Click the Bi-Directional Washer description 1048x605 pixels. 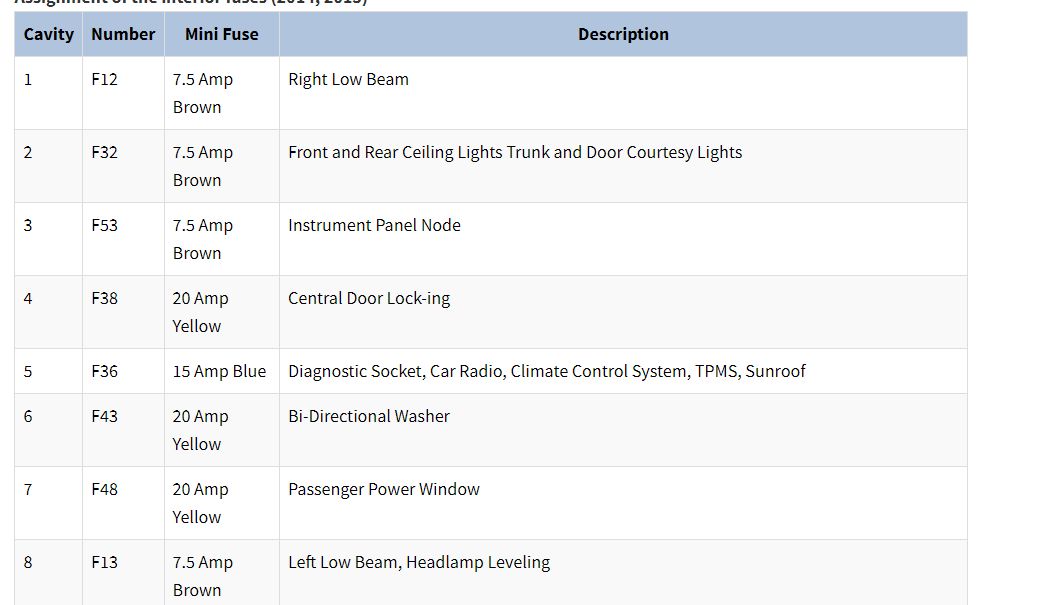click(369, 417)
